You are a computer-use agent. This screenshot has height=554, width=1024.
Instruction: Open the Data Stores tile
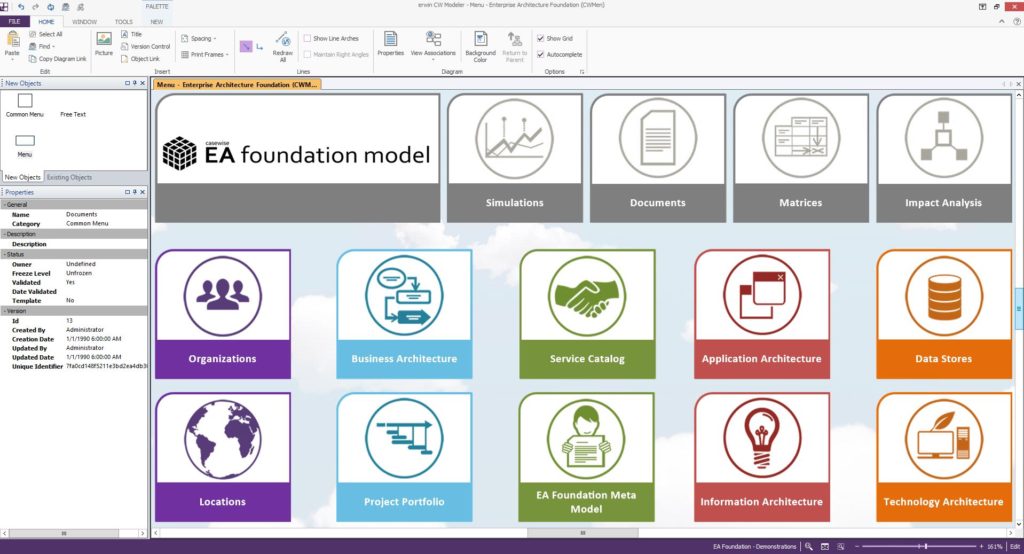[944, 314]
